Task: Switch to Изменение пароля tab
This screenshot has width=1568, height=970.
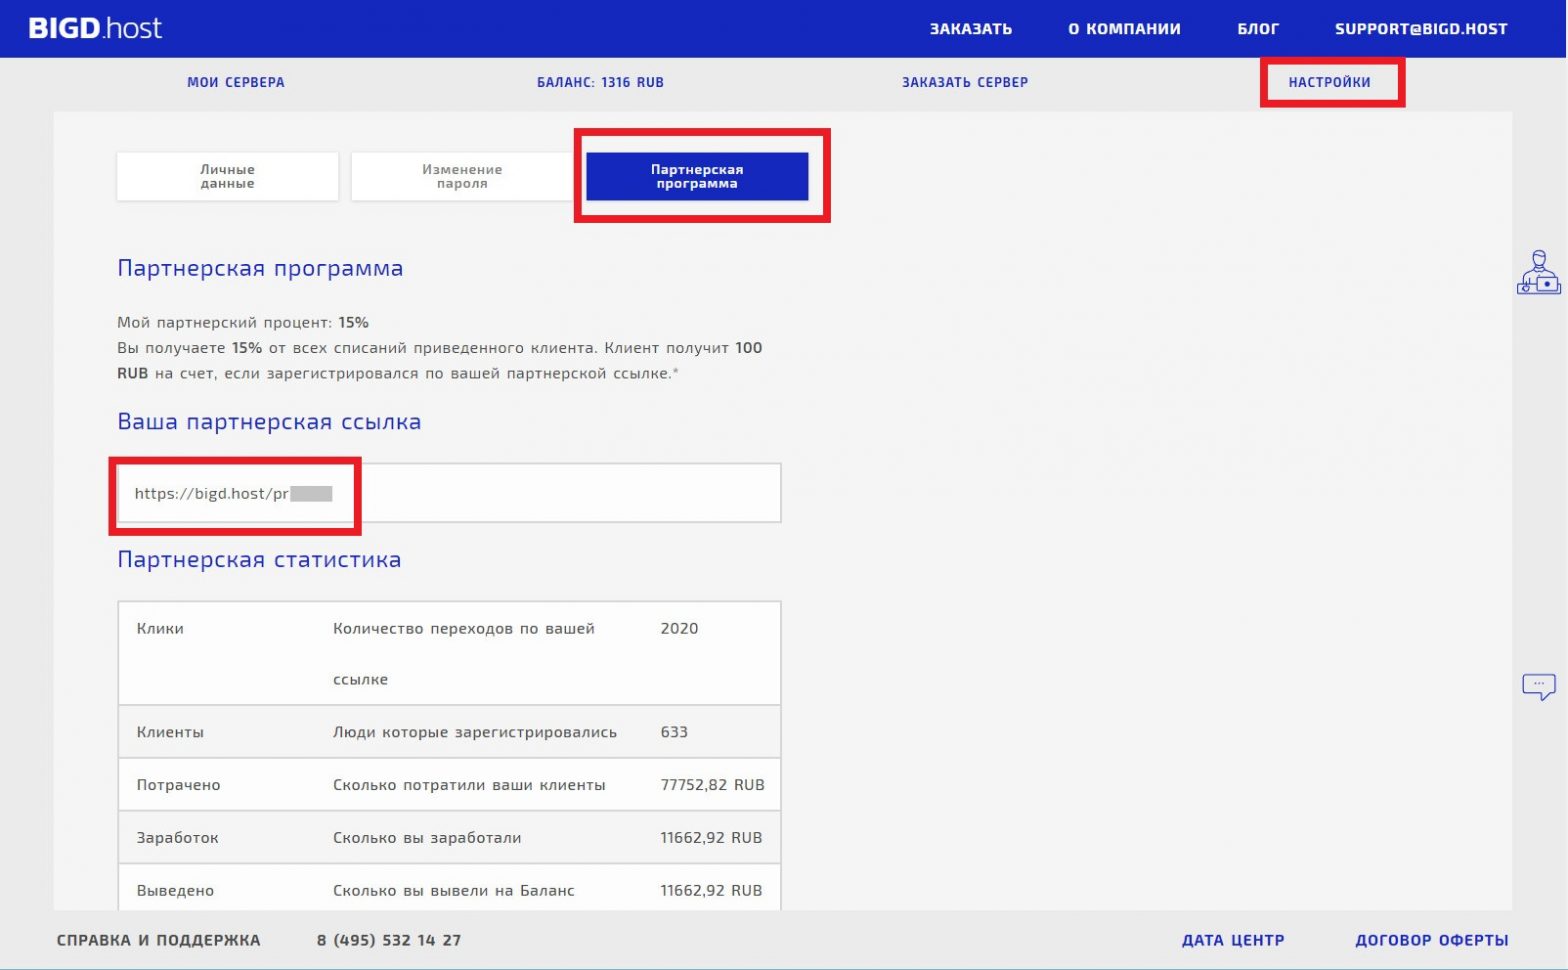Action: tap(462, 176)
